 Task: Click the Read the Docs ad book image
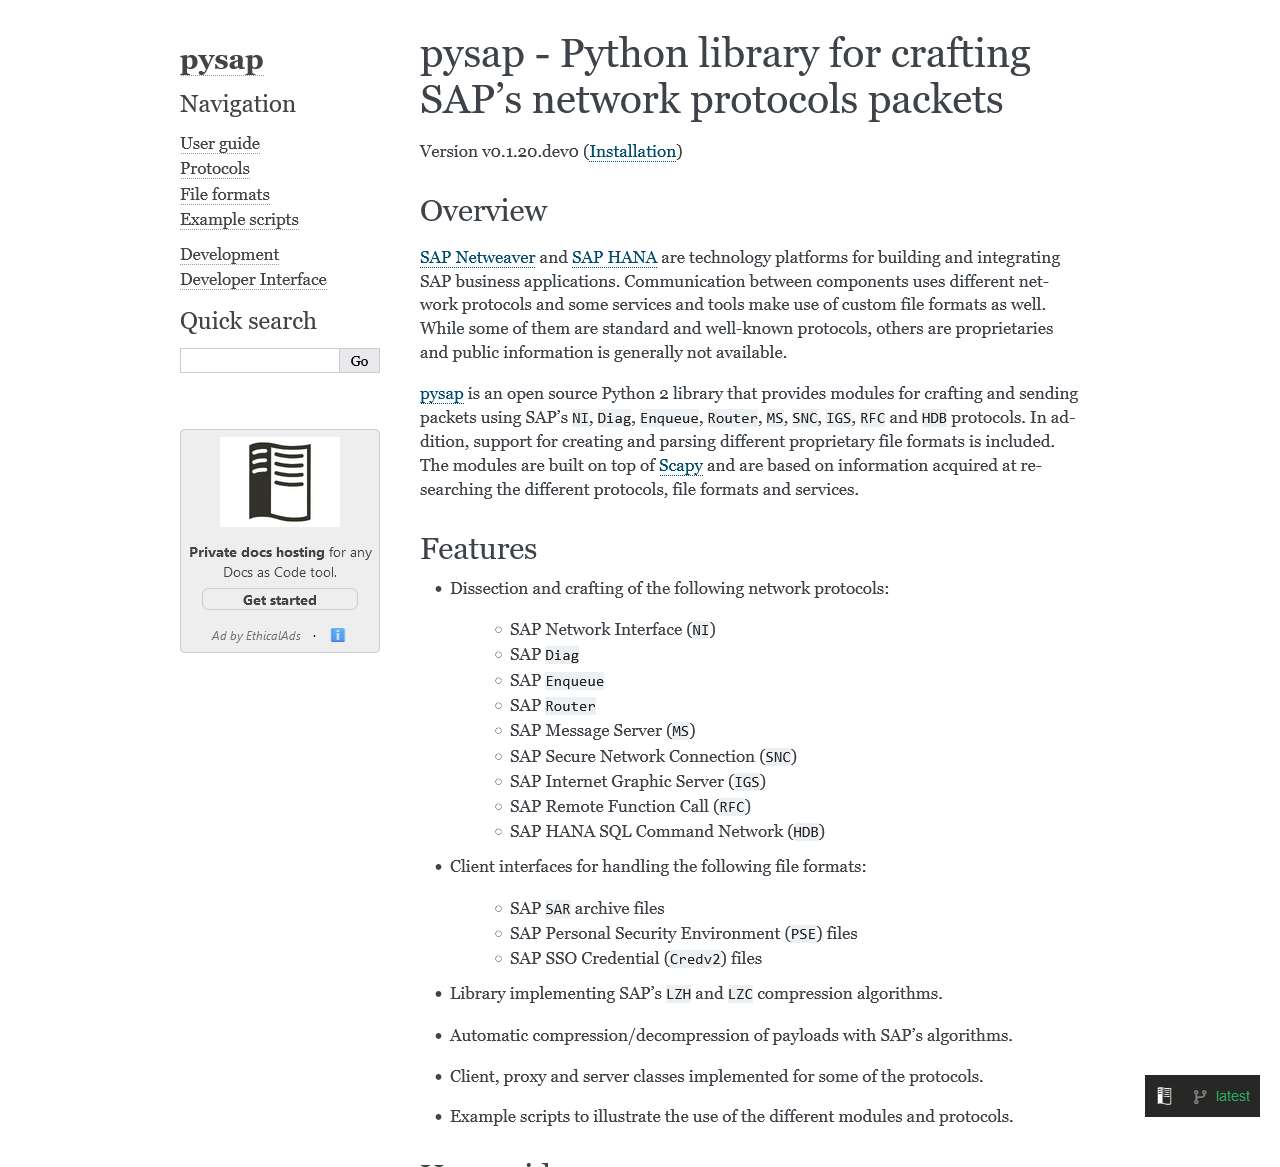pyautogui.click(x=280, y=482)
